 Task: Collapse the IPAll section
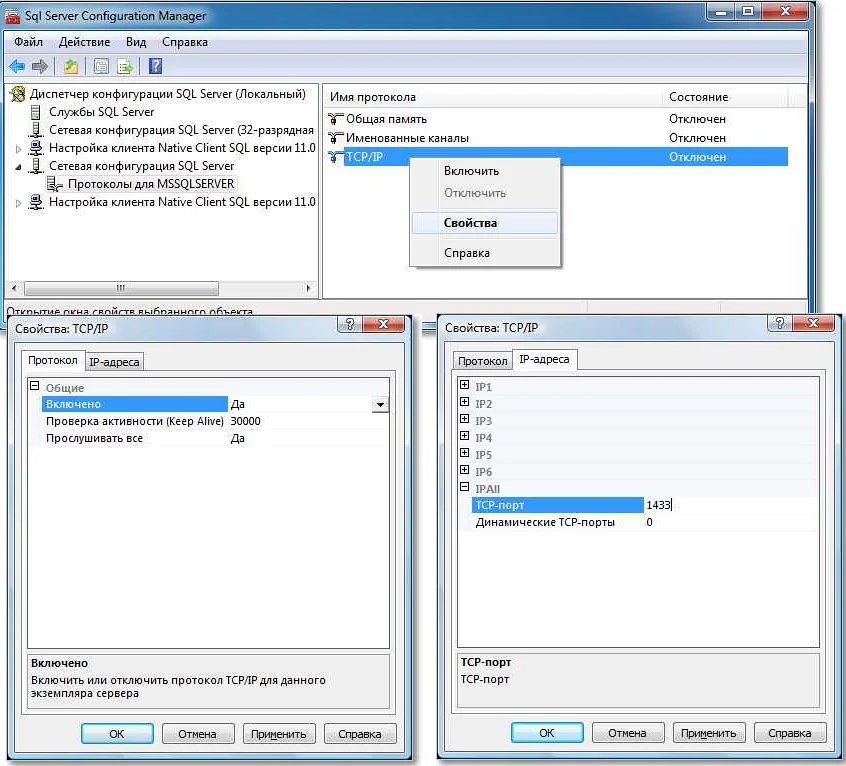(x=462, y=488)
